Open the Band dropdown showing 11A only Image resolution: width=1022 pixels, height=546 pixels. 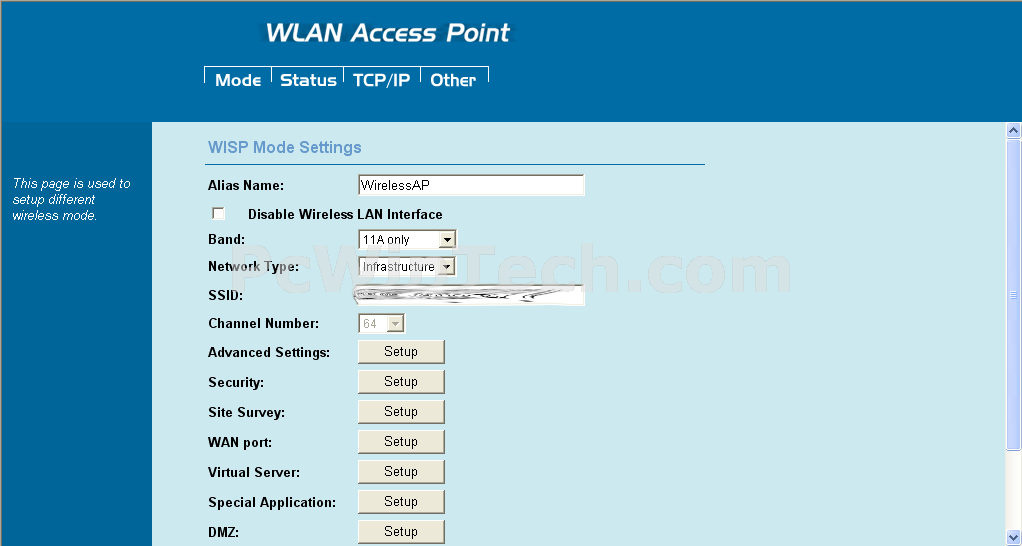tap(407, 240)
